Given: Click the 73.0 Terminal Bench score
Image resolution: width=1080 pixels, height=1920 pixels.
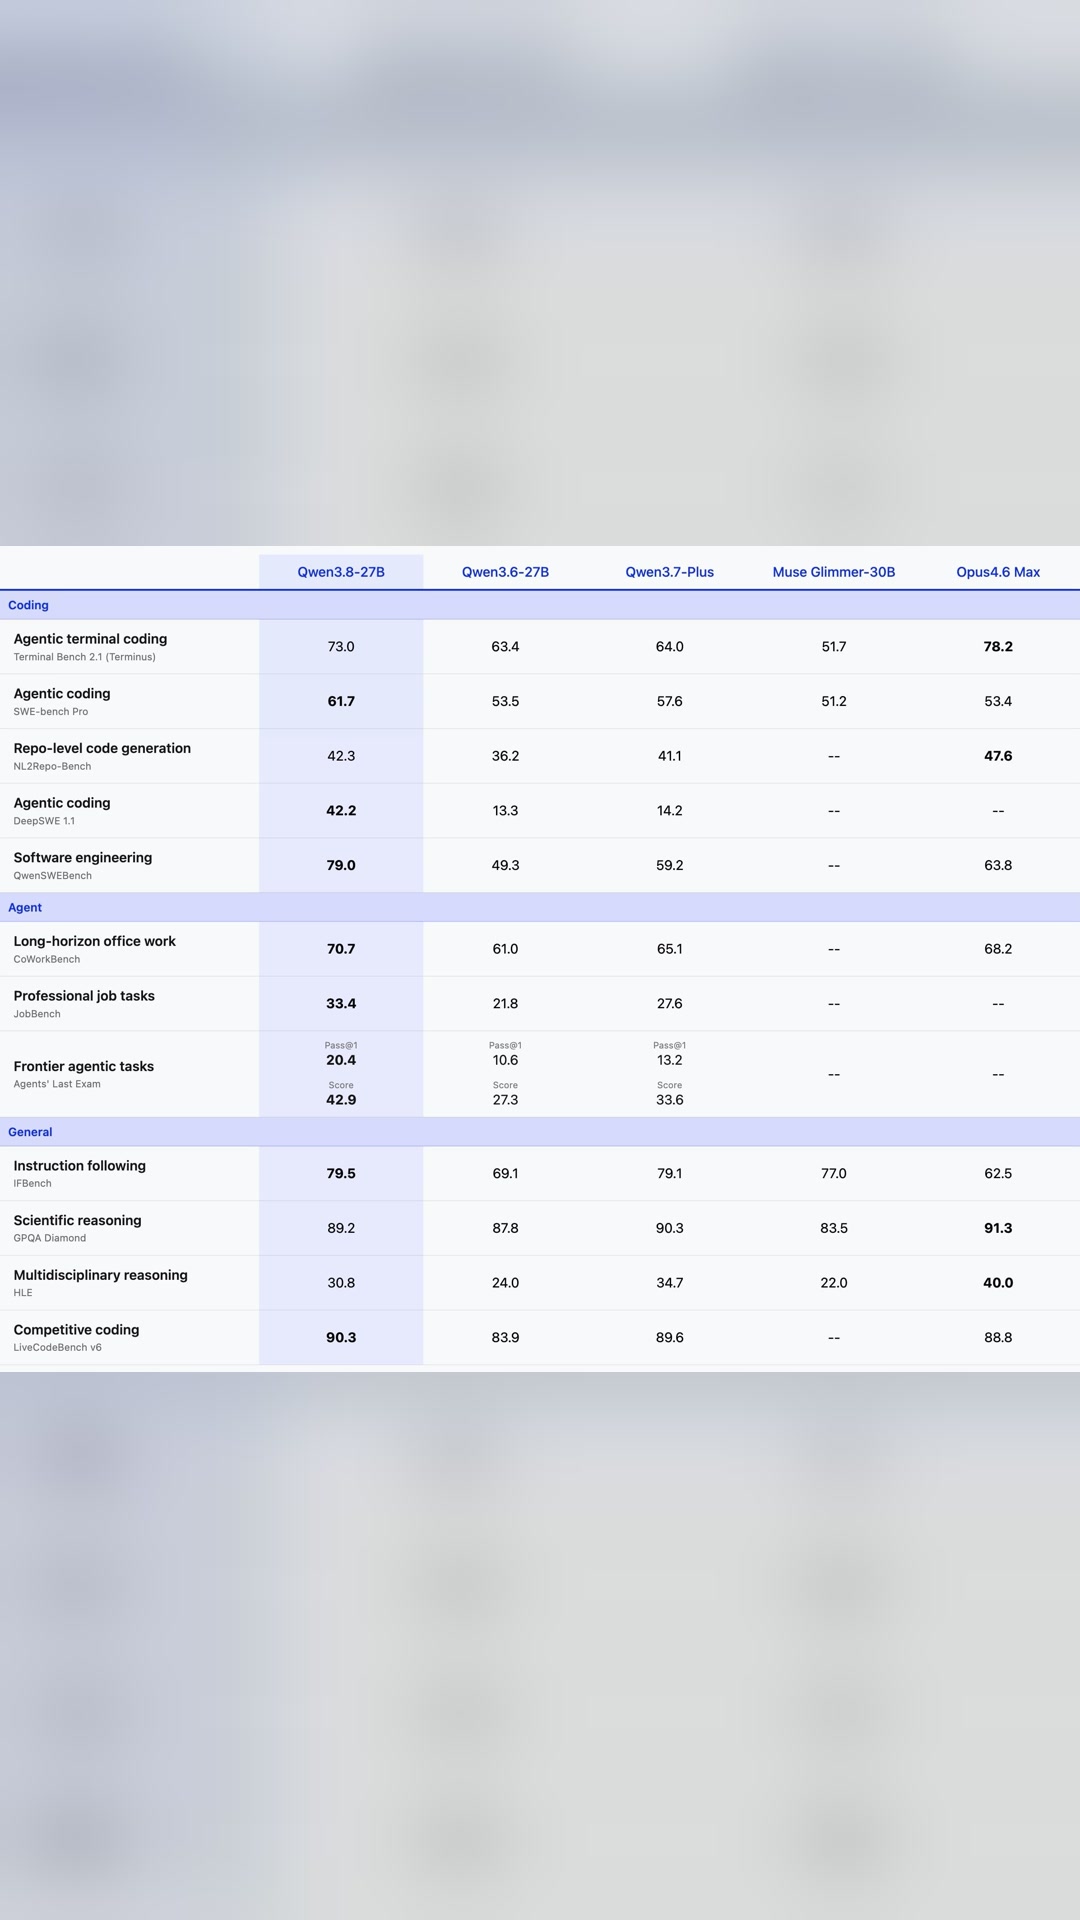Looking at the screenshot, I should 341,647.
